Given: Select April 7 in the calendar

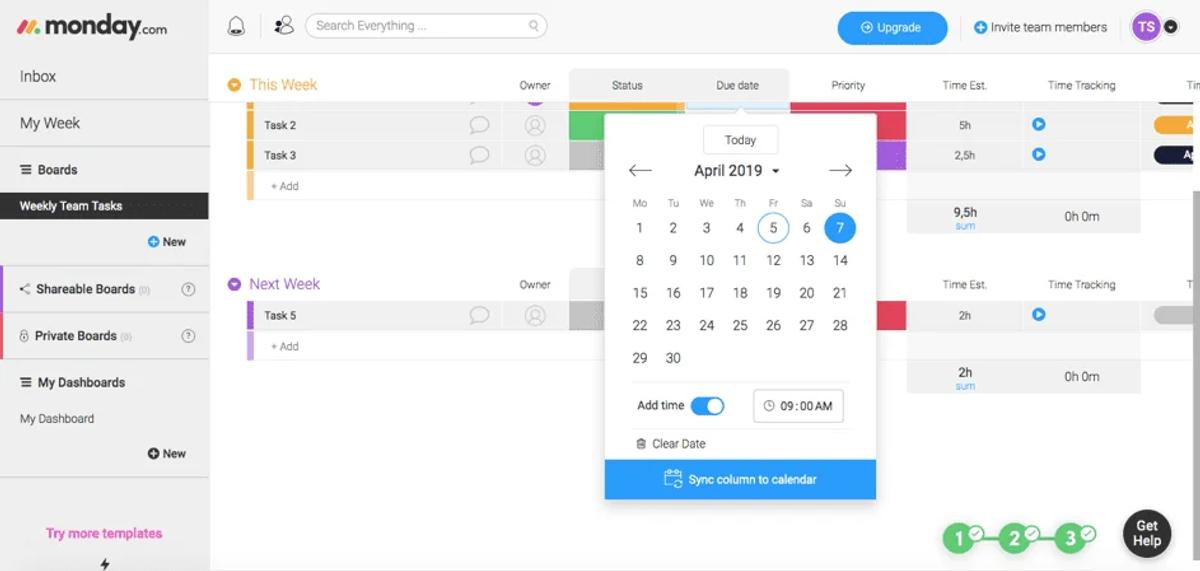Looking at the screenshot, I should point(840,228).
